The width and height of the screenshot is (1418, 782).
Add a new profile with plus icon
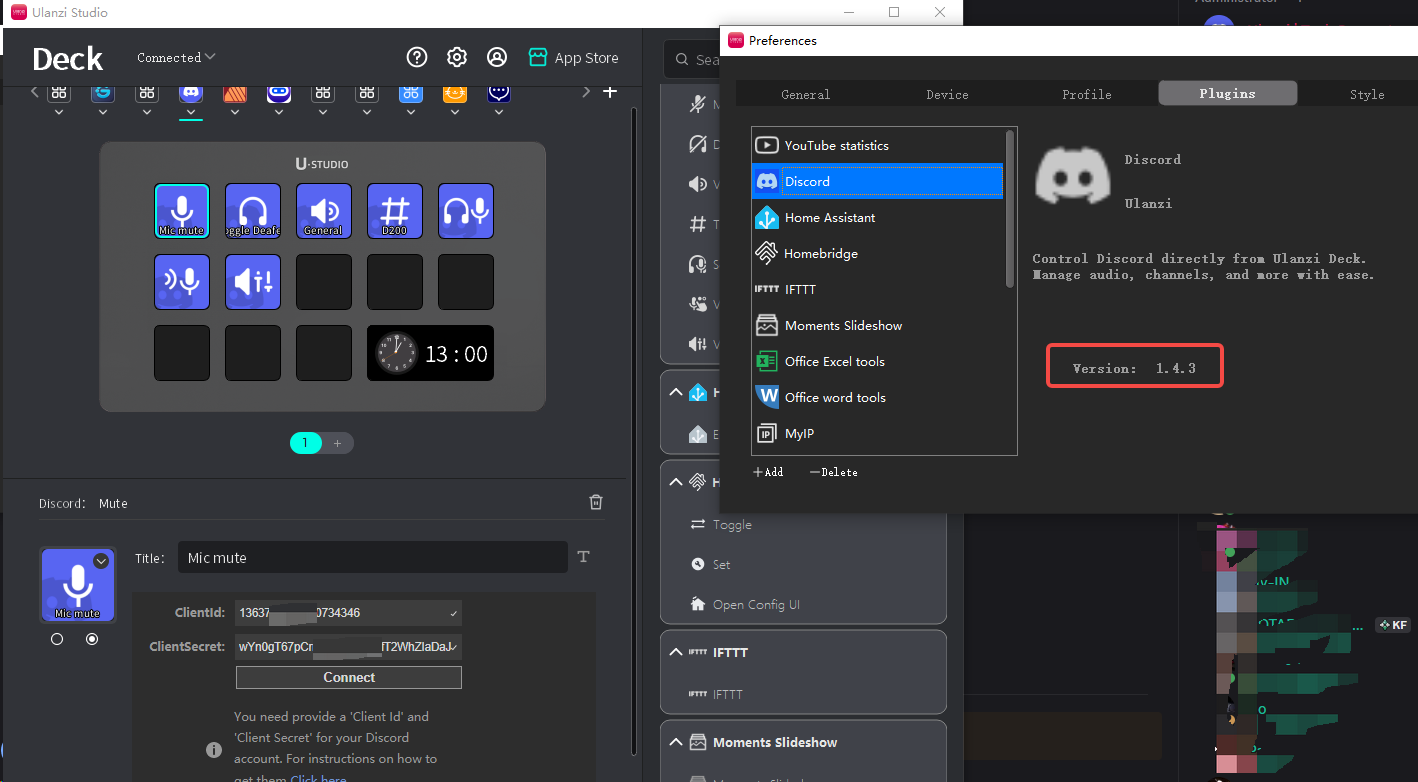pos(610,92)
